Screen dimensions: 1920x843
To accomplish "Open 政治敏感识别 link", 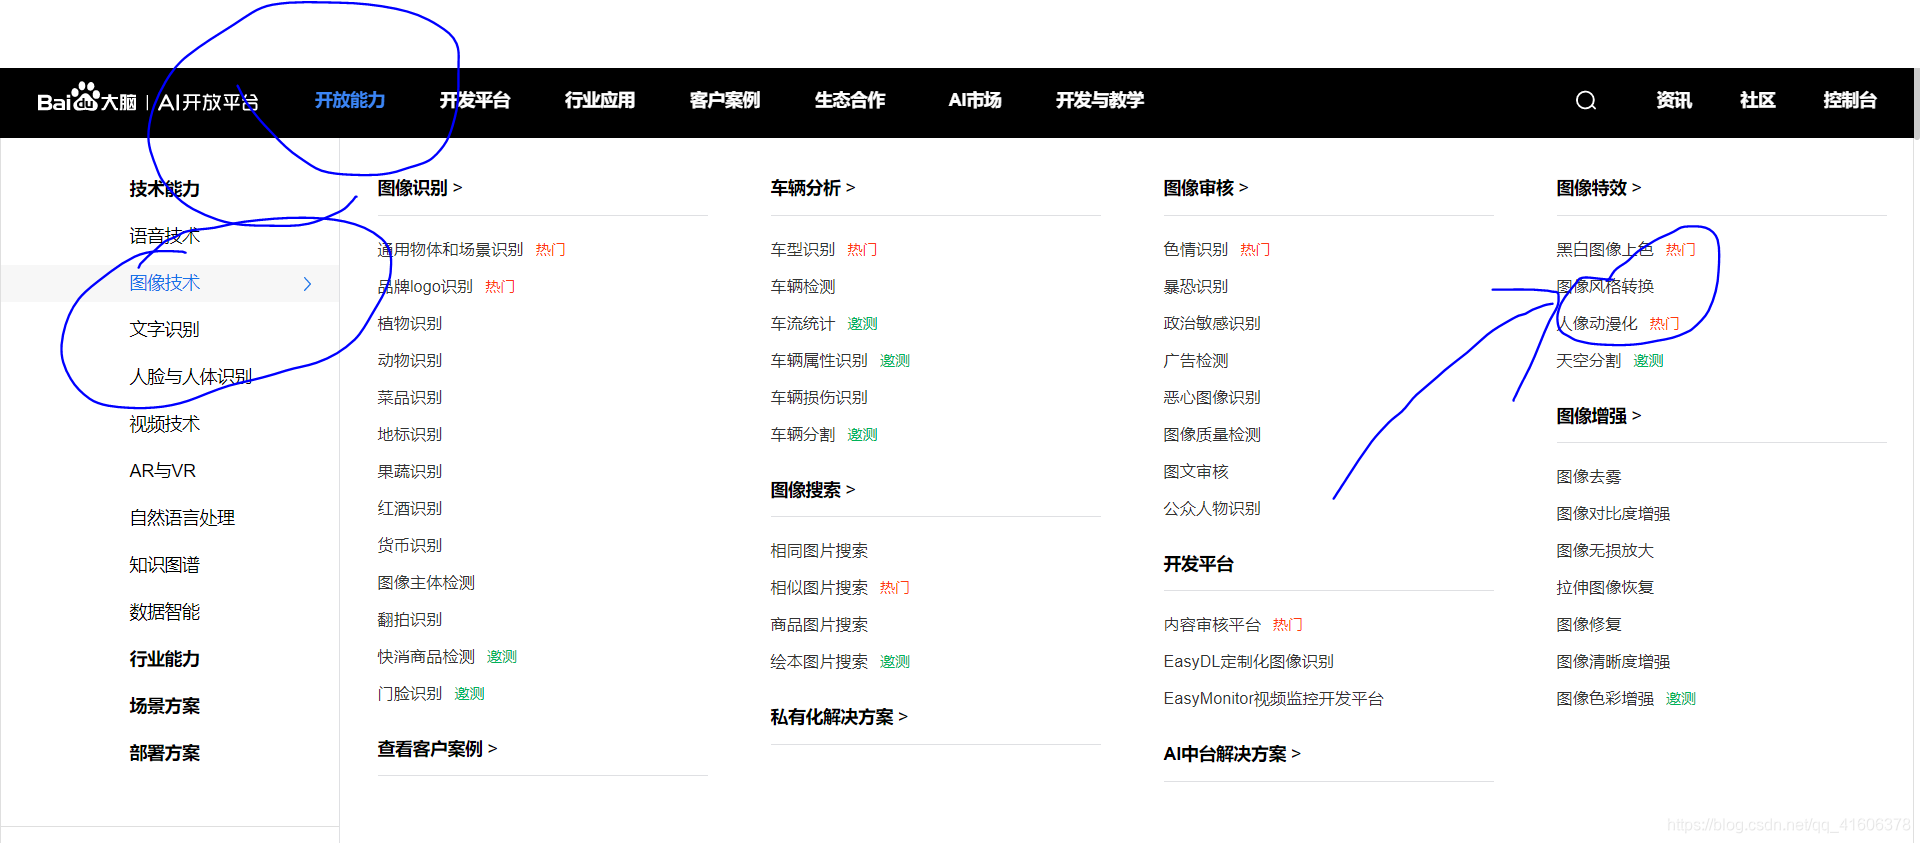I will [1212, 324].
